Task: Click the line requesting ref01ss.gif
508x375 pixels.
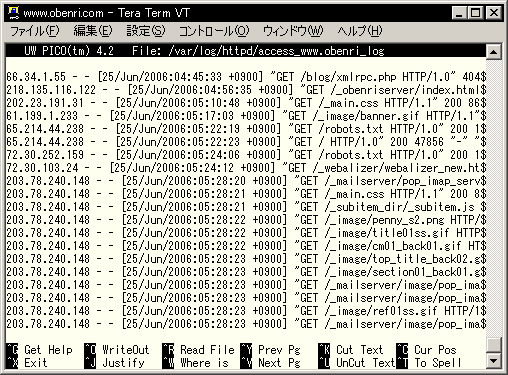Action: click(246, 311)
